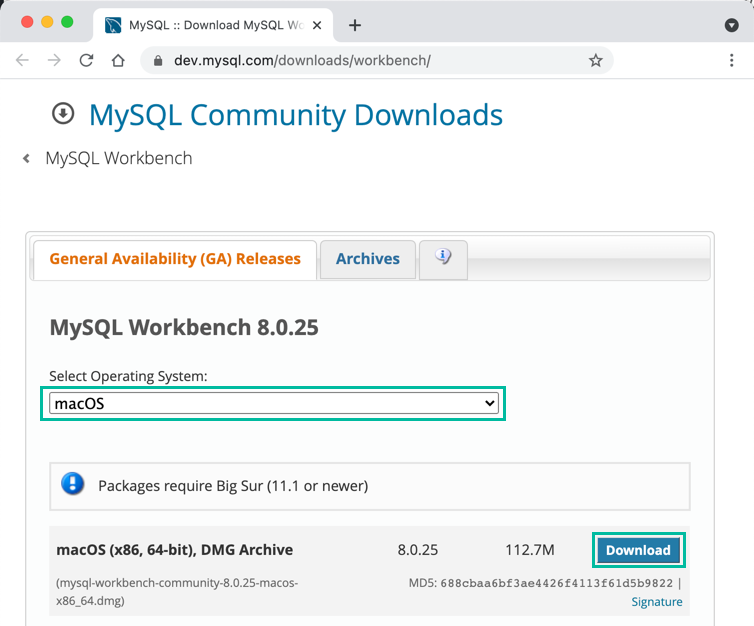754x626 pixels.
Task: Click the MD5 checksum value text
Action: click(556, 583)
